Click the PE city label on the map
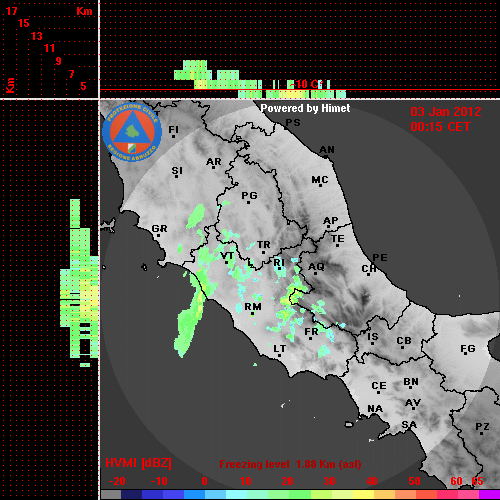The height and width of the screenshot is (500, 500). (x=380, y=257)
